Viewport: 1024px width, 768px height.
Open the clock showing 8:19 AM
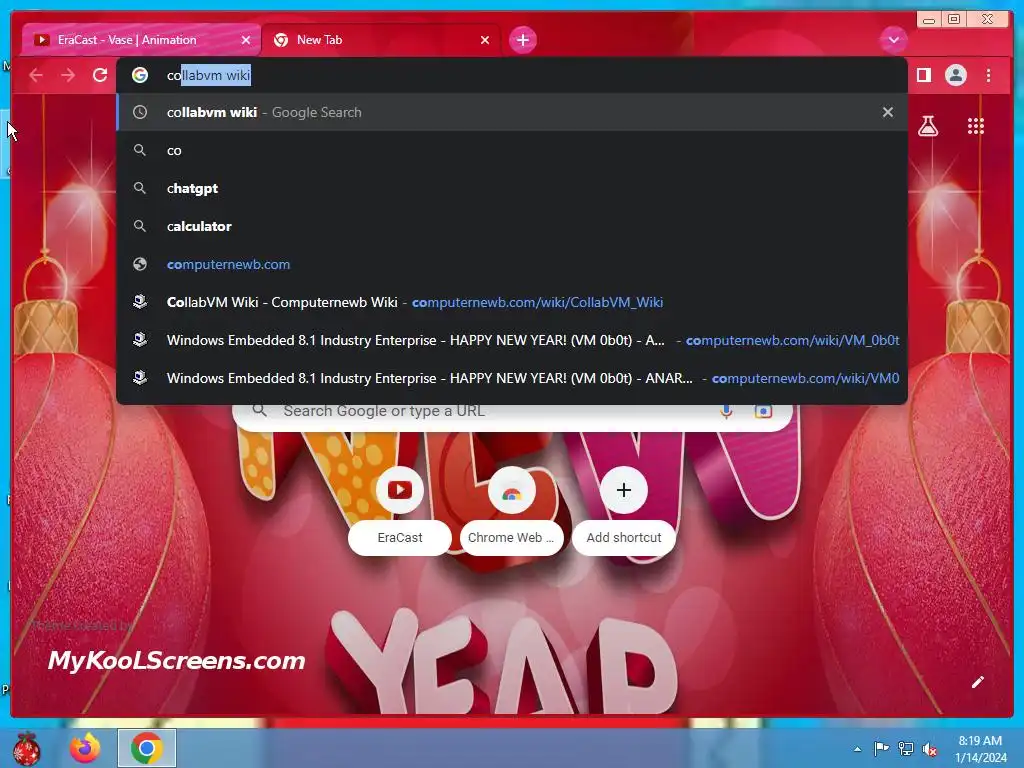[980, 749]
